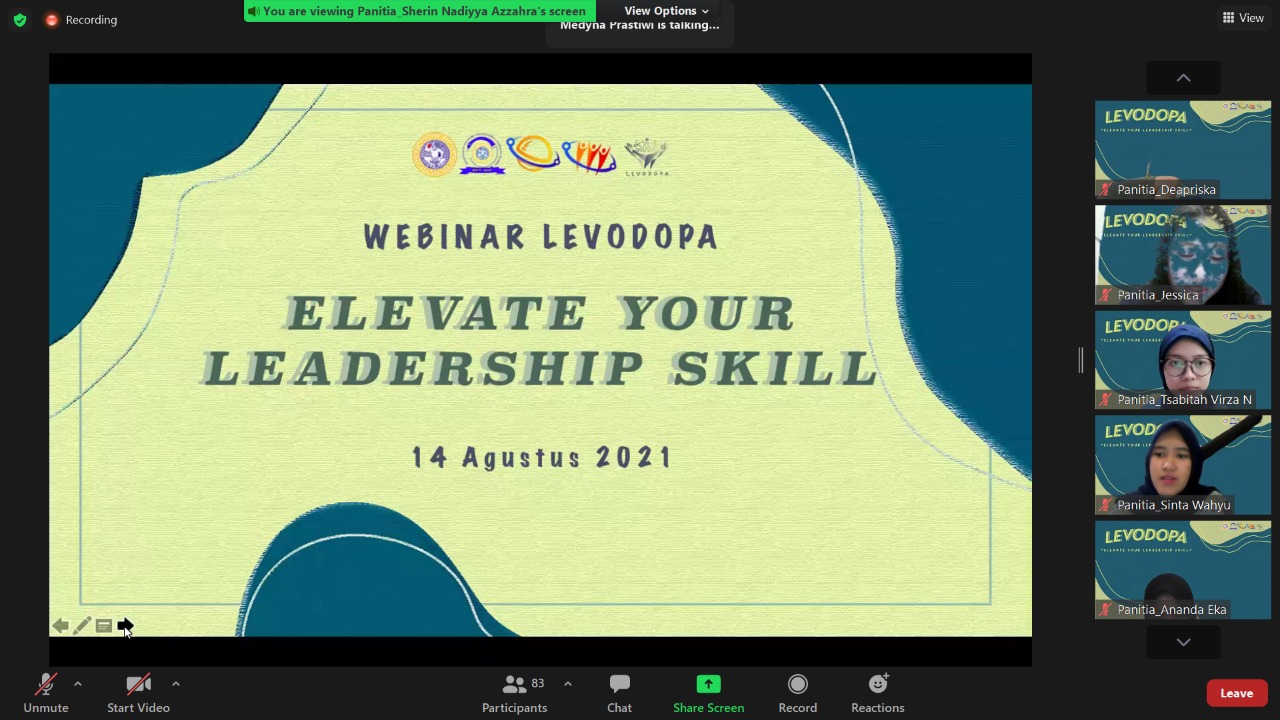Click the "Medyna Prastiwi is talking..." label
Viewport: 1280px width, 720px height.
coord(640,25)
